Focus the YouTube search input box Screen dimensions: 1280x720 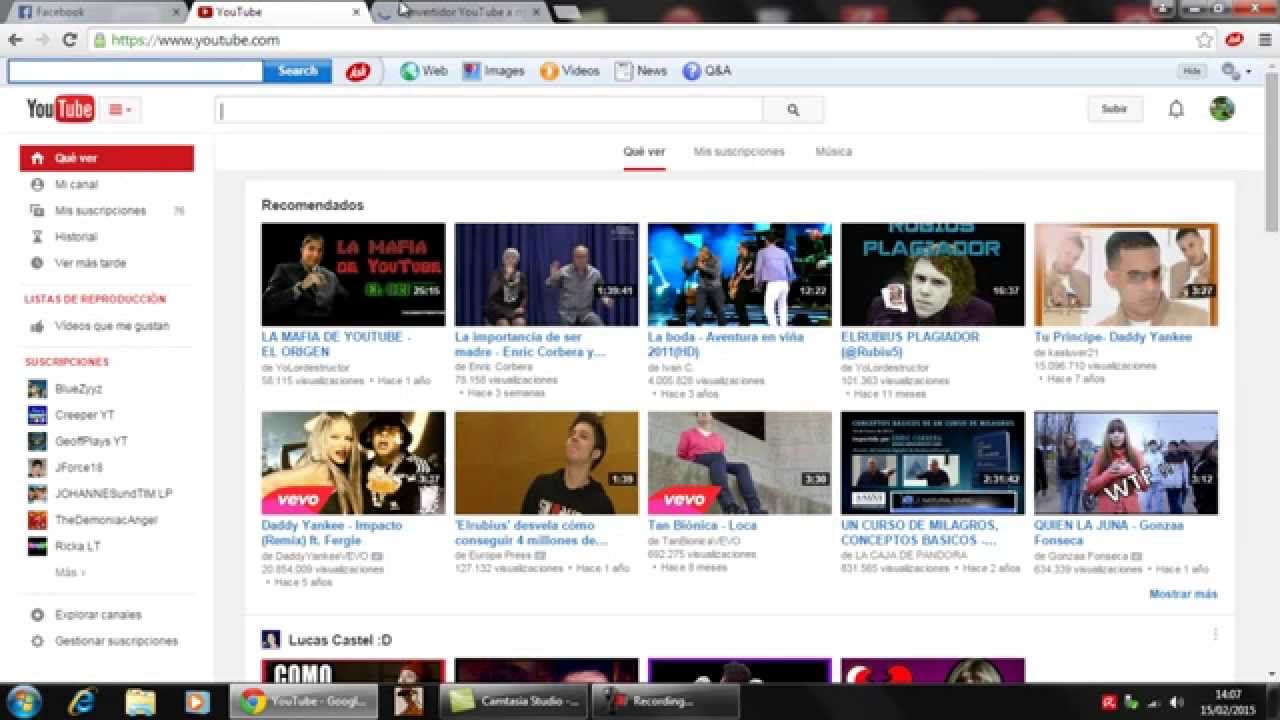click(x=489, y=110)
